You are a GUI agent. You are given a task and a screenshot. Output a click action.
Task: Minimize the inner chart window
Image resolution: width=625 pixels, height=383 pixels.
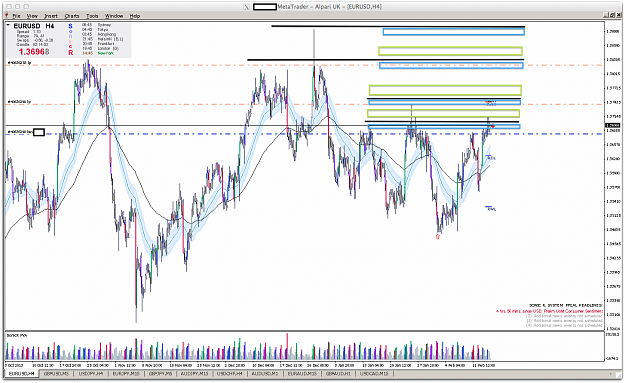pyautogui.click(x=606, y=16)
